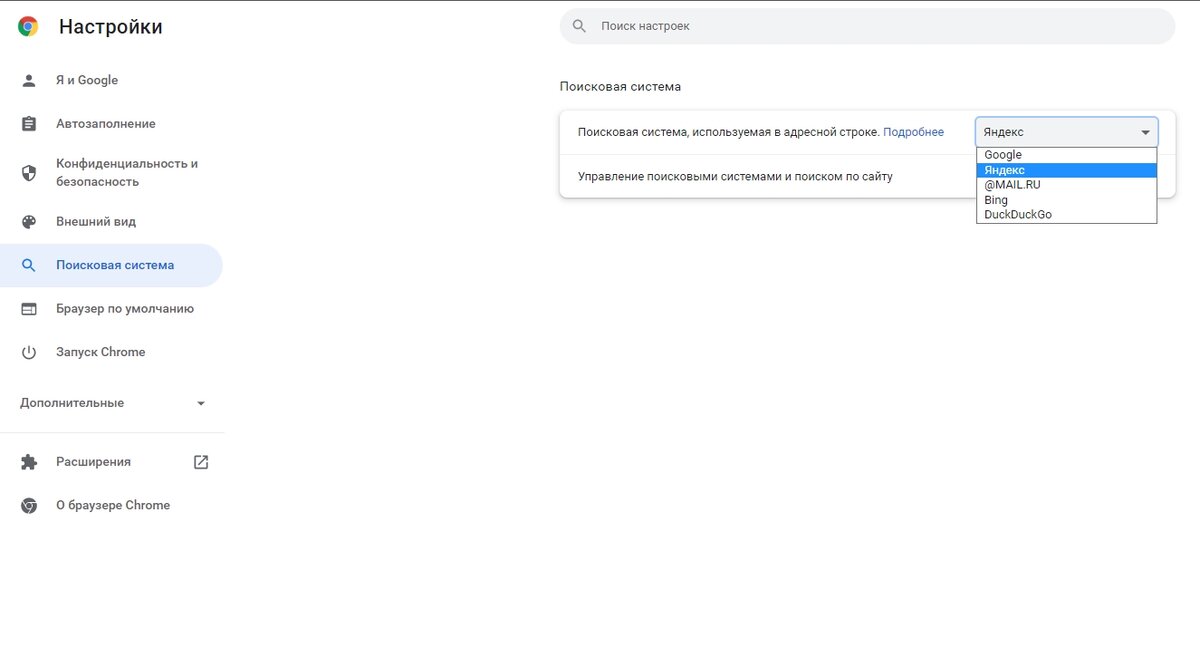Viewport: 1200px width, 648px height.
Task: Choose Google from the search engine list
Action: (1067, 155)
